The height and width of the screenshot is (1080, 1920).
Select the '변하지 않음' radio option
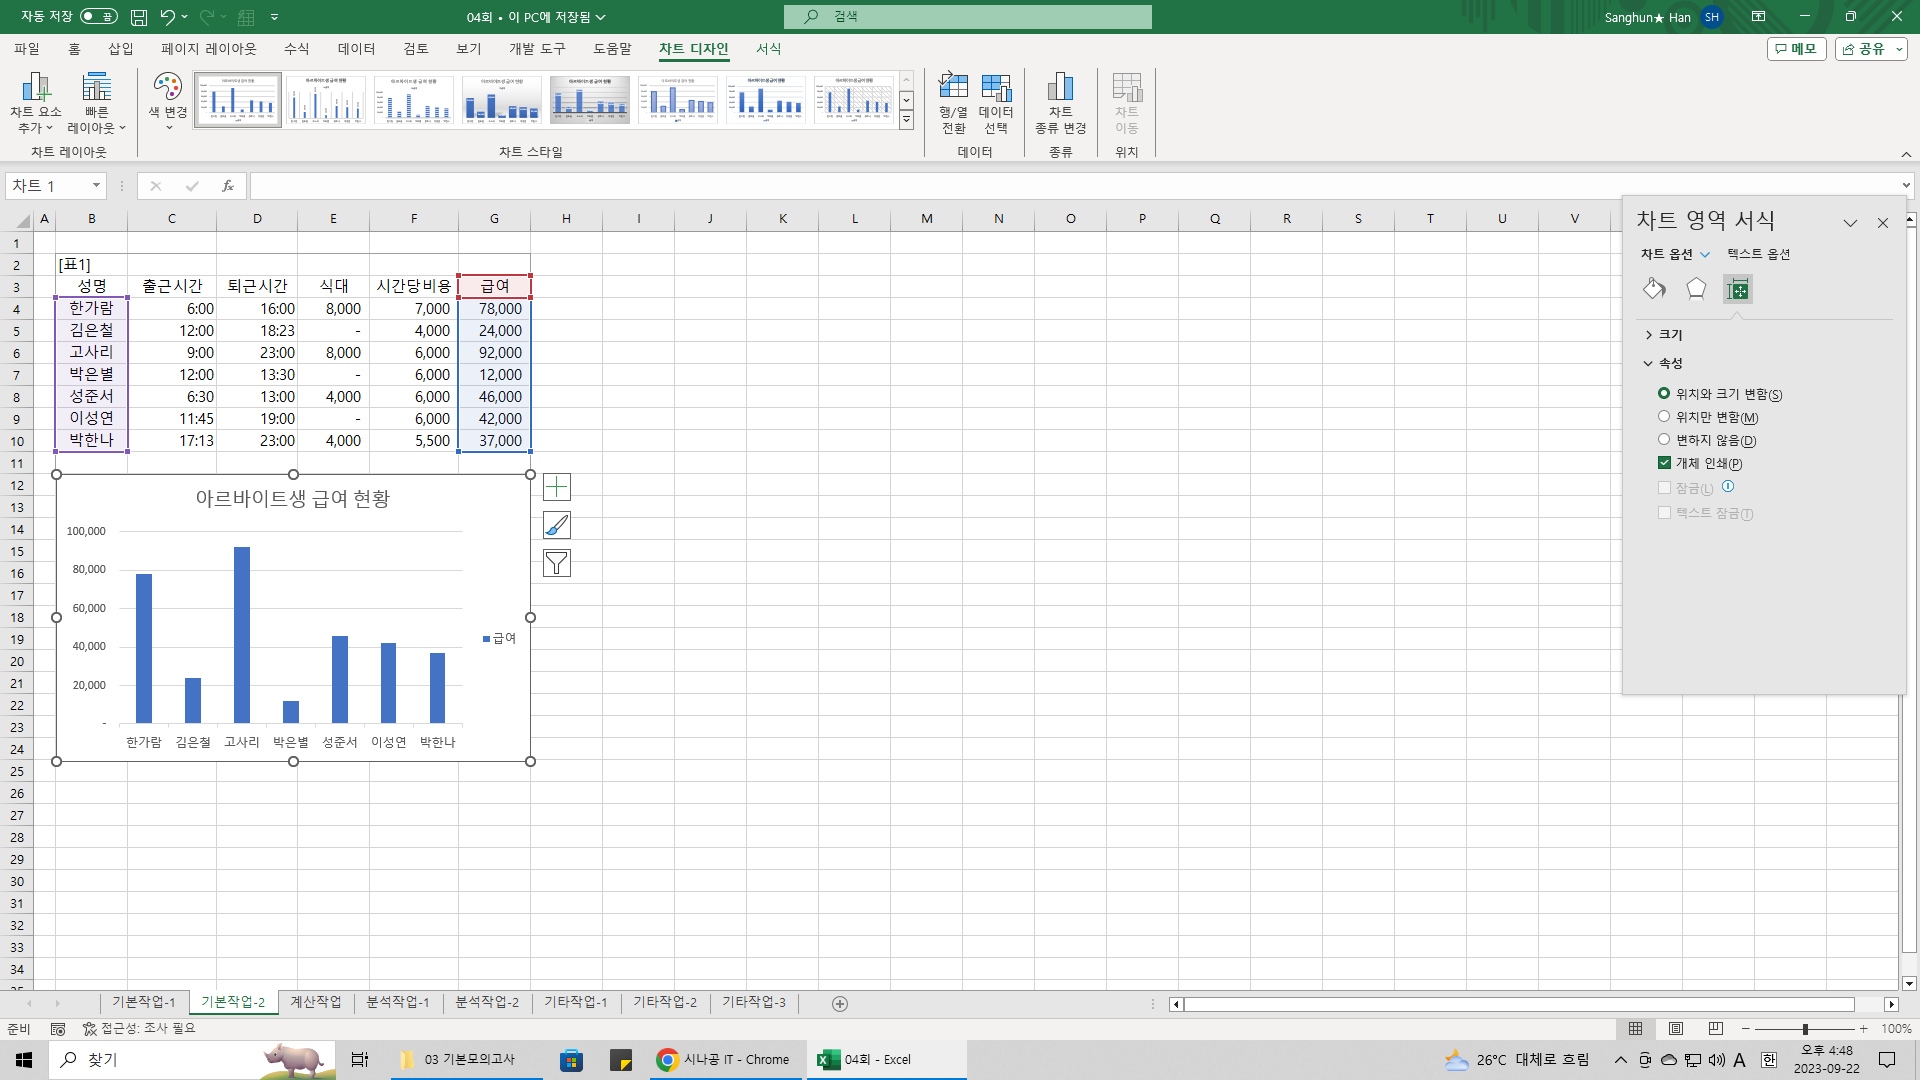(1664, 440)
